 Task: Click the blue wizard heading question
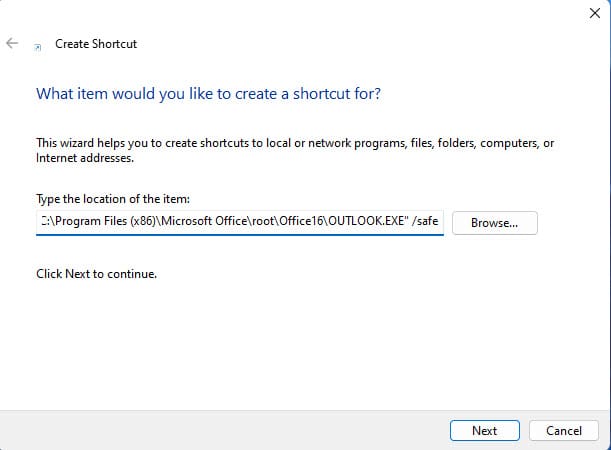[208, 94]
